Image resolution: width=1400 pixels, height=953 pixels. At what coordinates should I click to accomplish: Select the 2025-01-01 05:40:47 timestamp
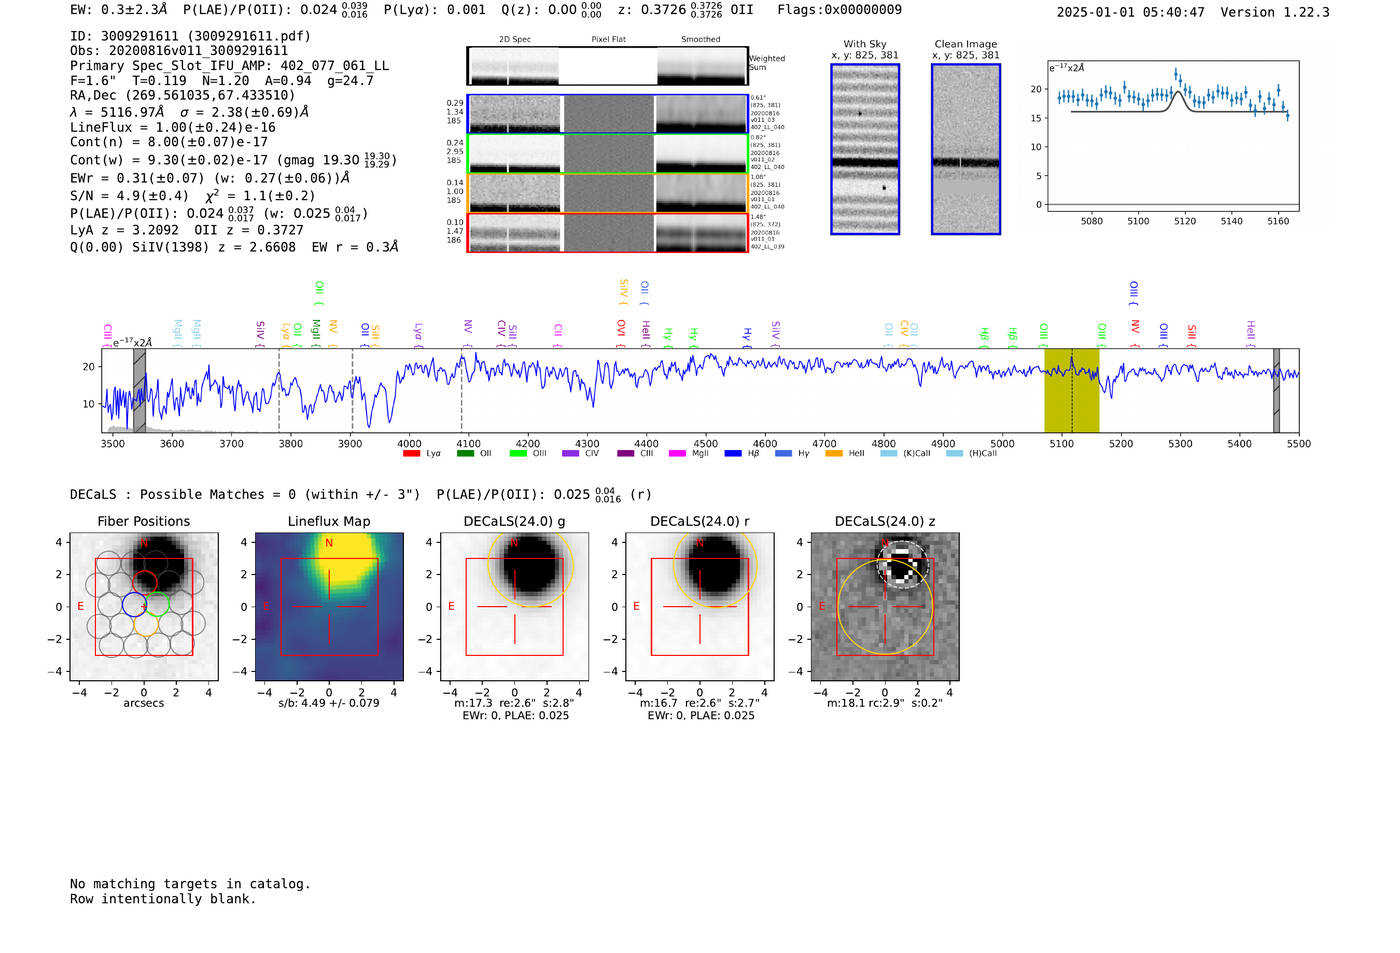(1131, 12)
